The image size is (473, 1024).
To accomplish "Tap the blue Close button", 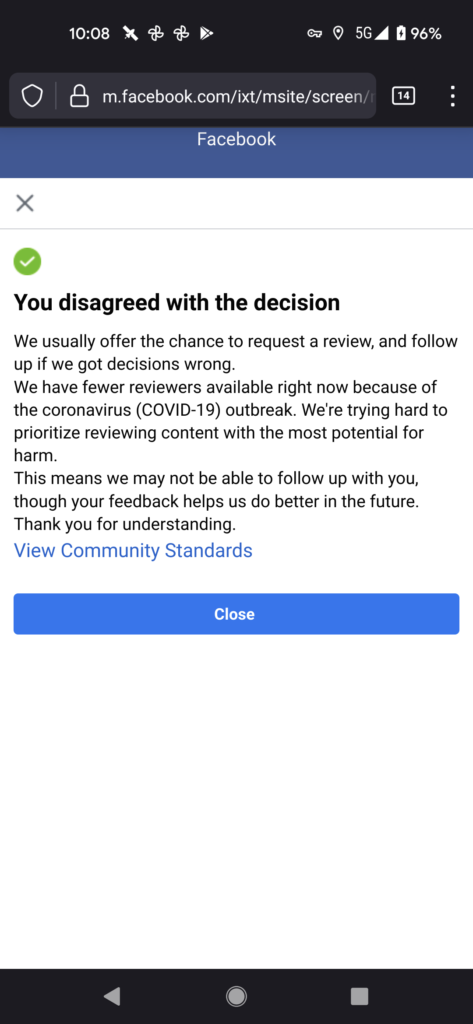I will (236, 614).
